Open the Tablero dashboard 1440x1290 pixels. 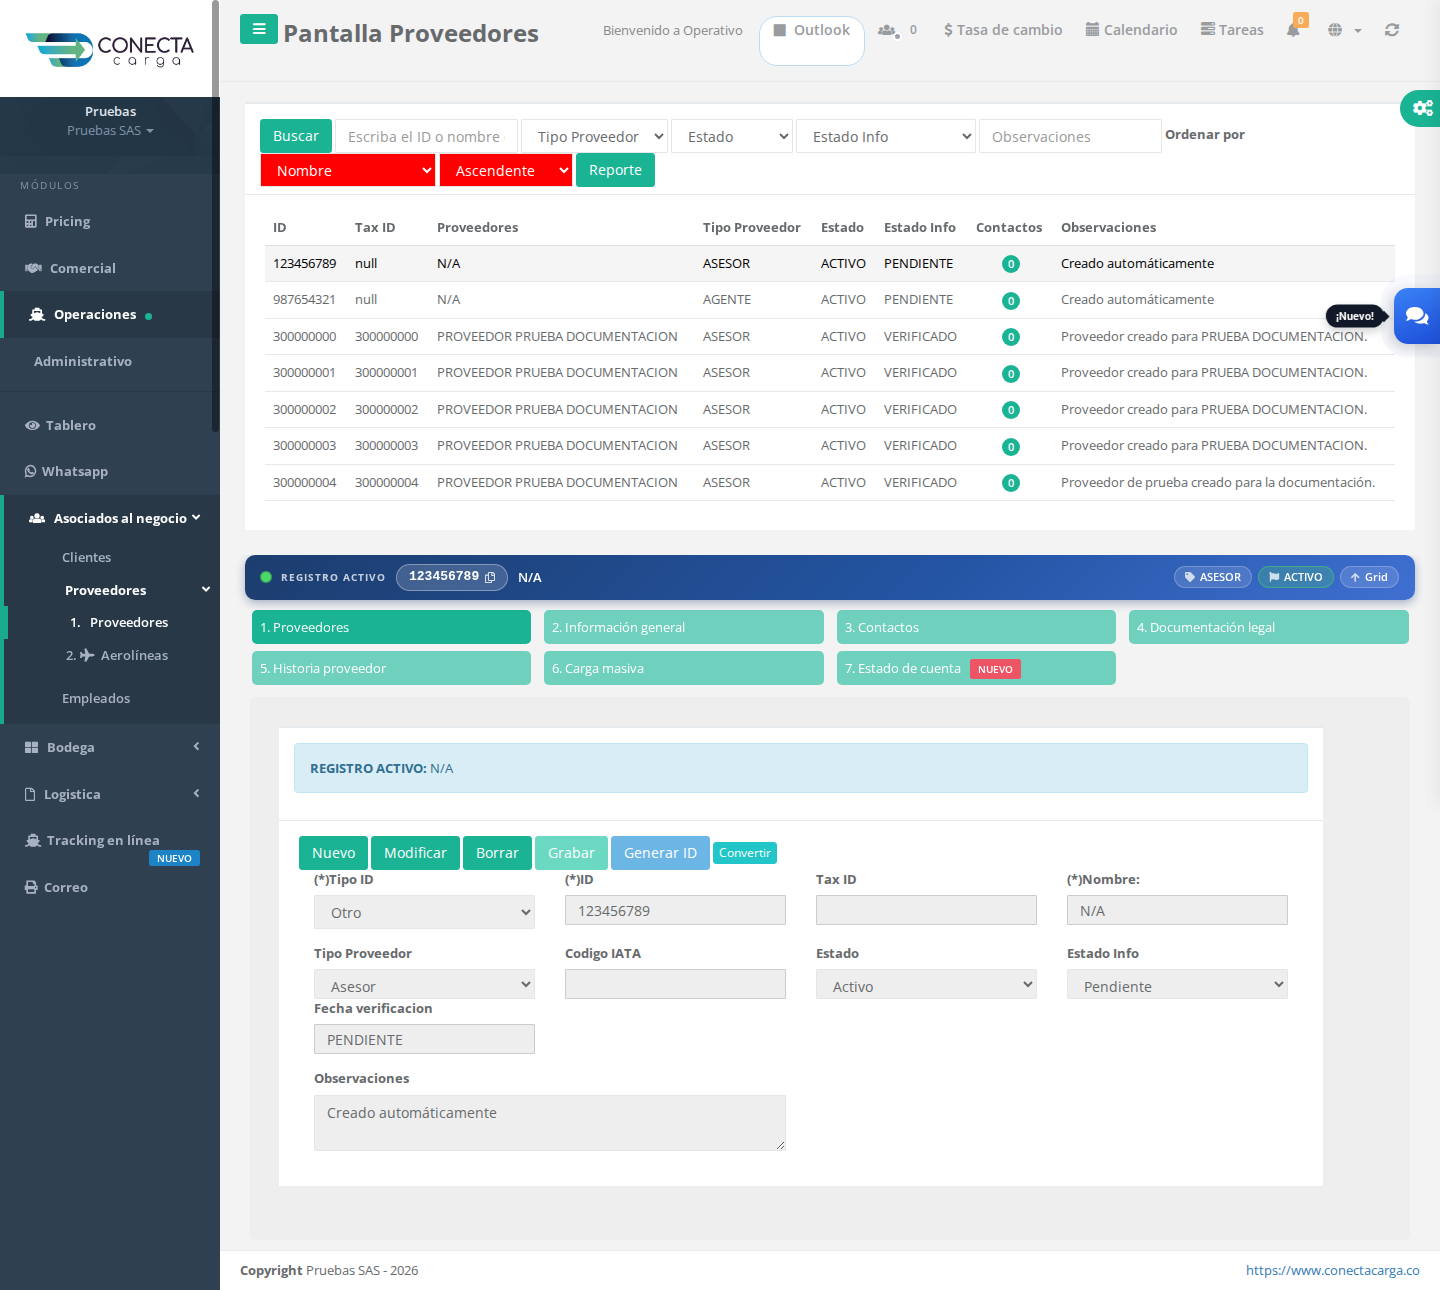click(x=61, y=425)
